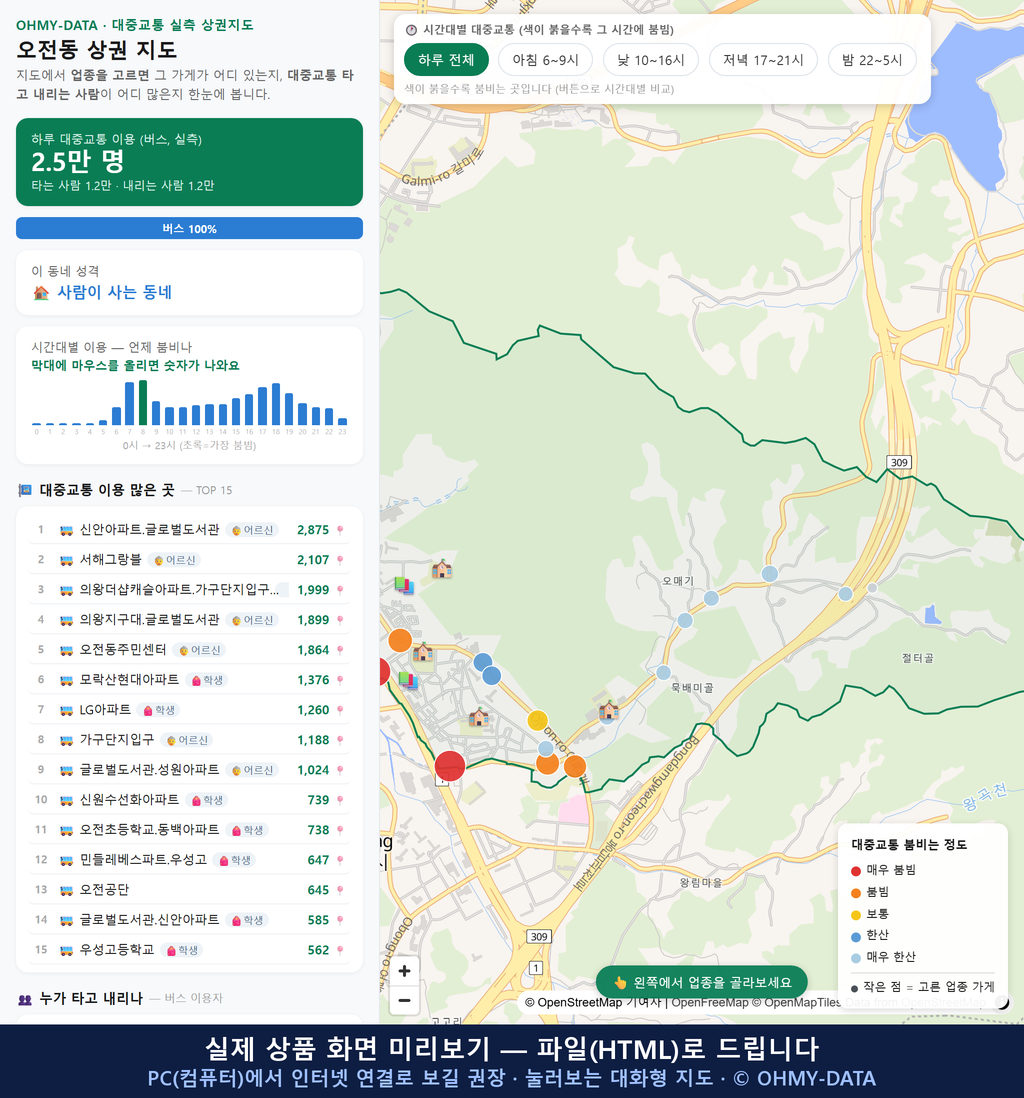Click the orange 붐빔 legend dot

tap(855, 893)
